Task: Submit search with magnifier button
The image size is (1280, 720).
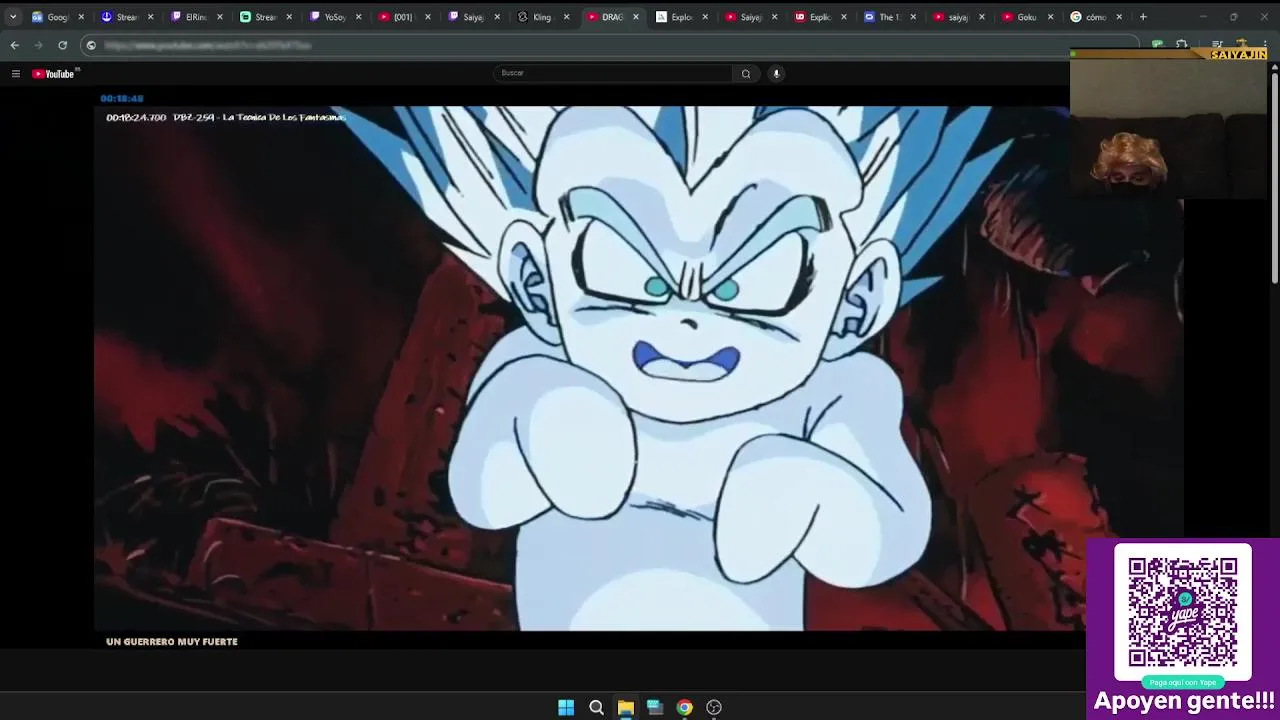Action: click(x=746, y=73)
